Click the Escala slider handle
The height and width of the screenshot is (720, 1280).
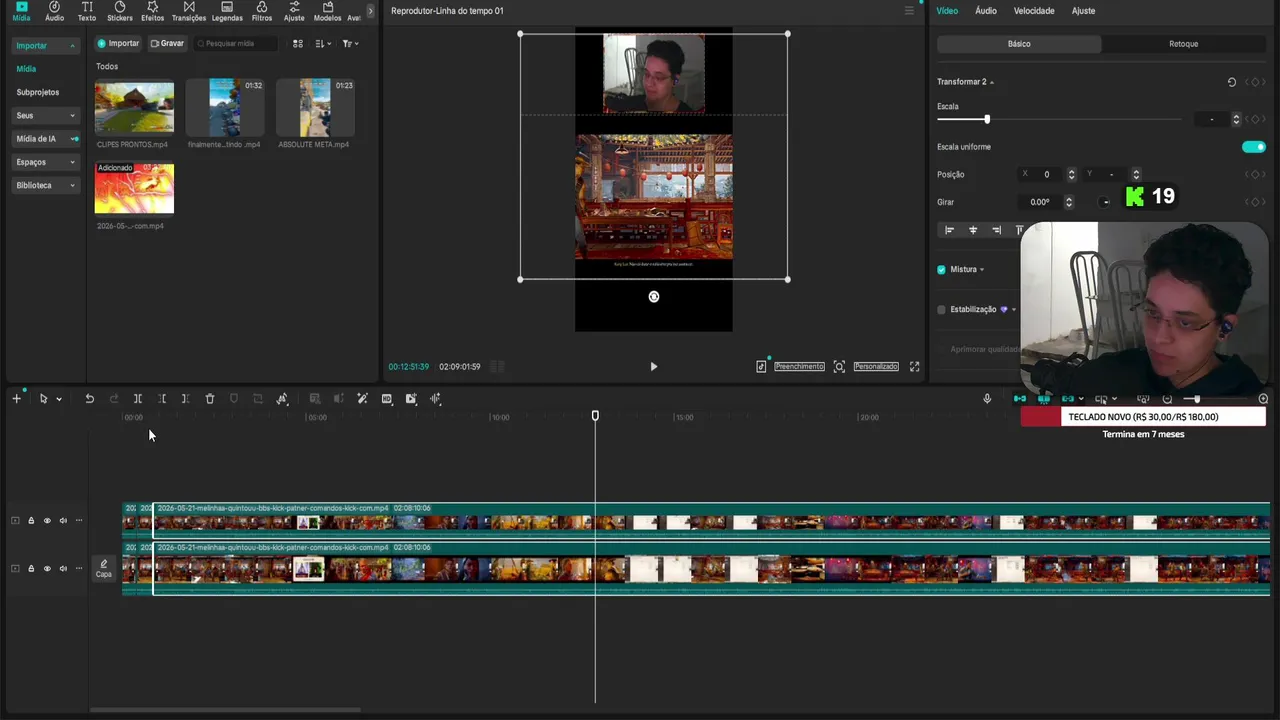pyautogui.click(x=987, y=120)
